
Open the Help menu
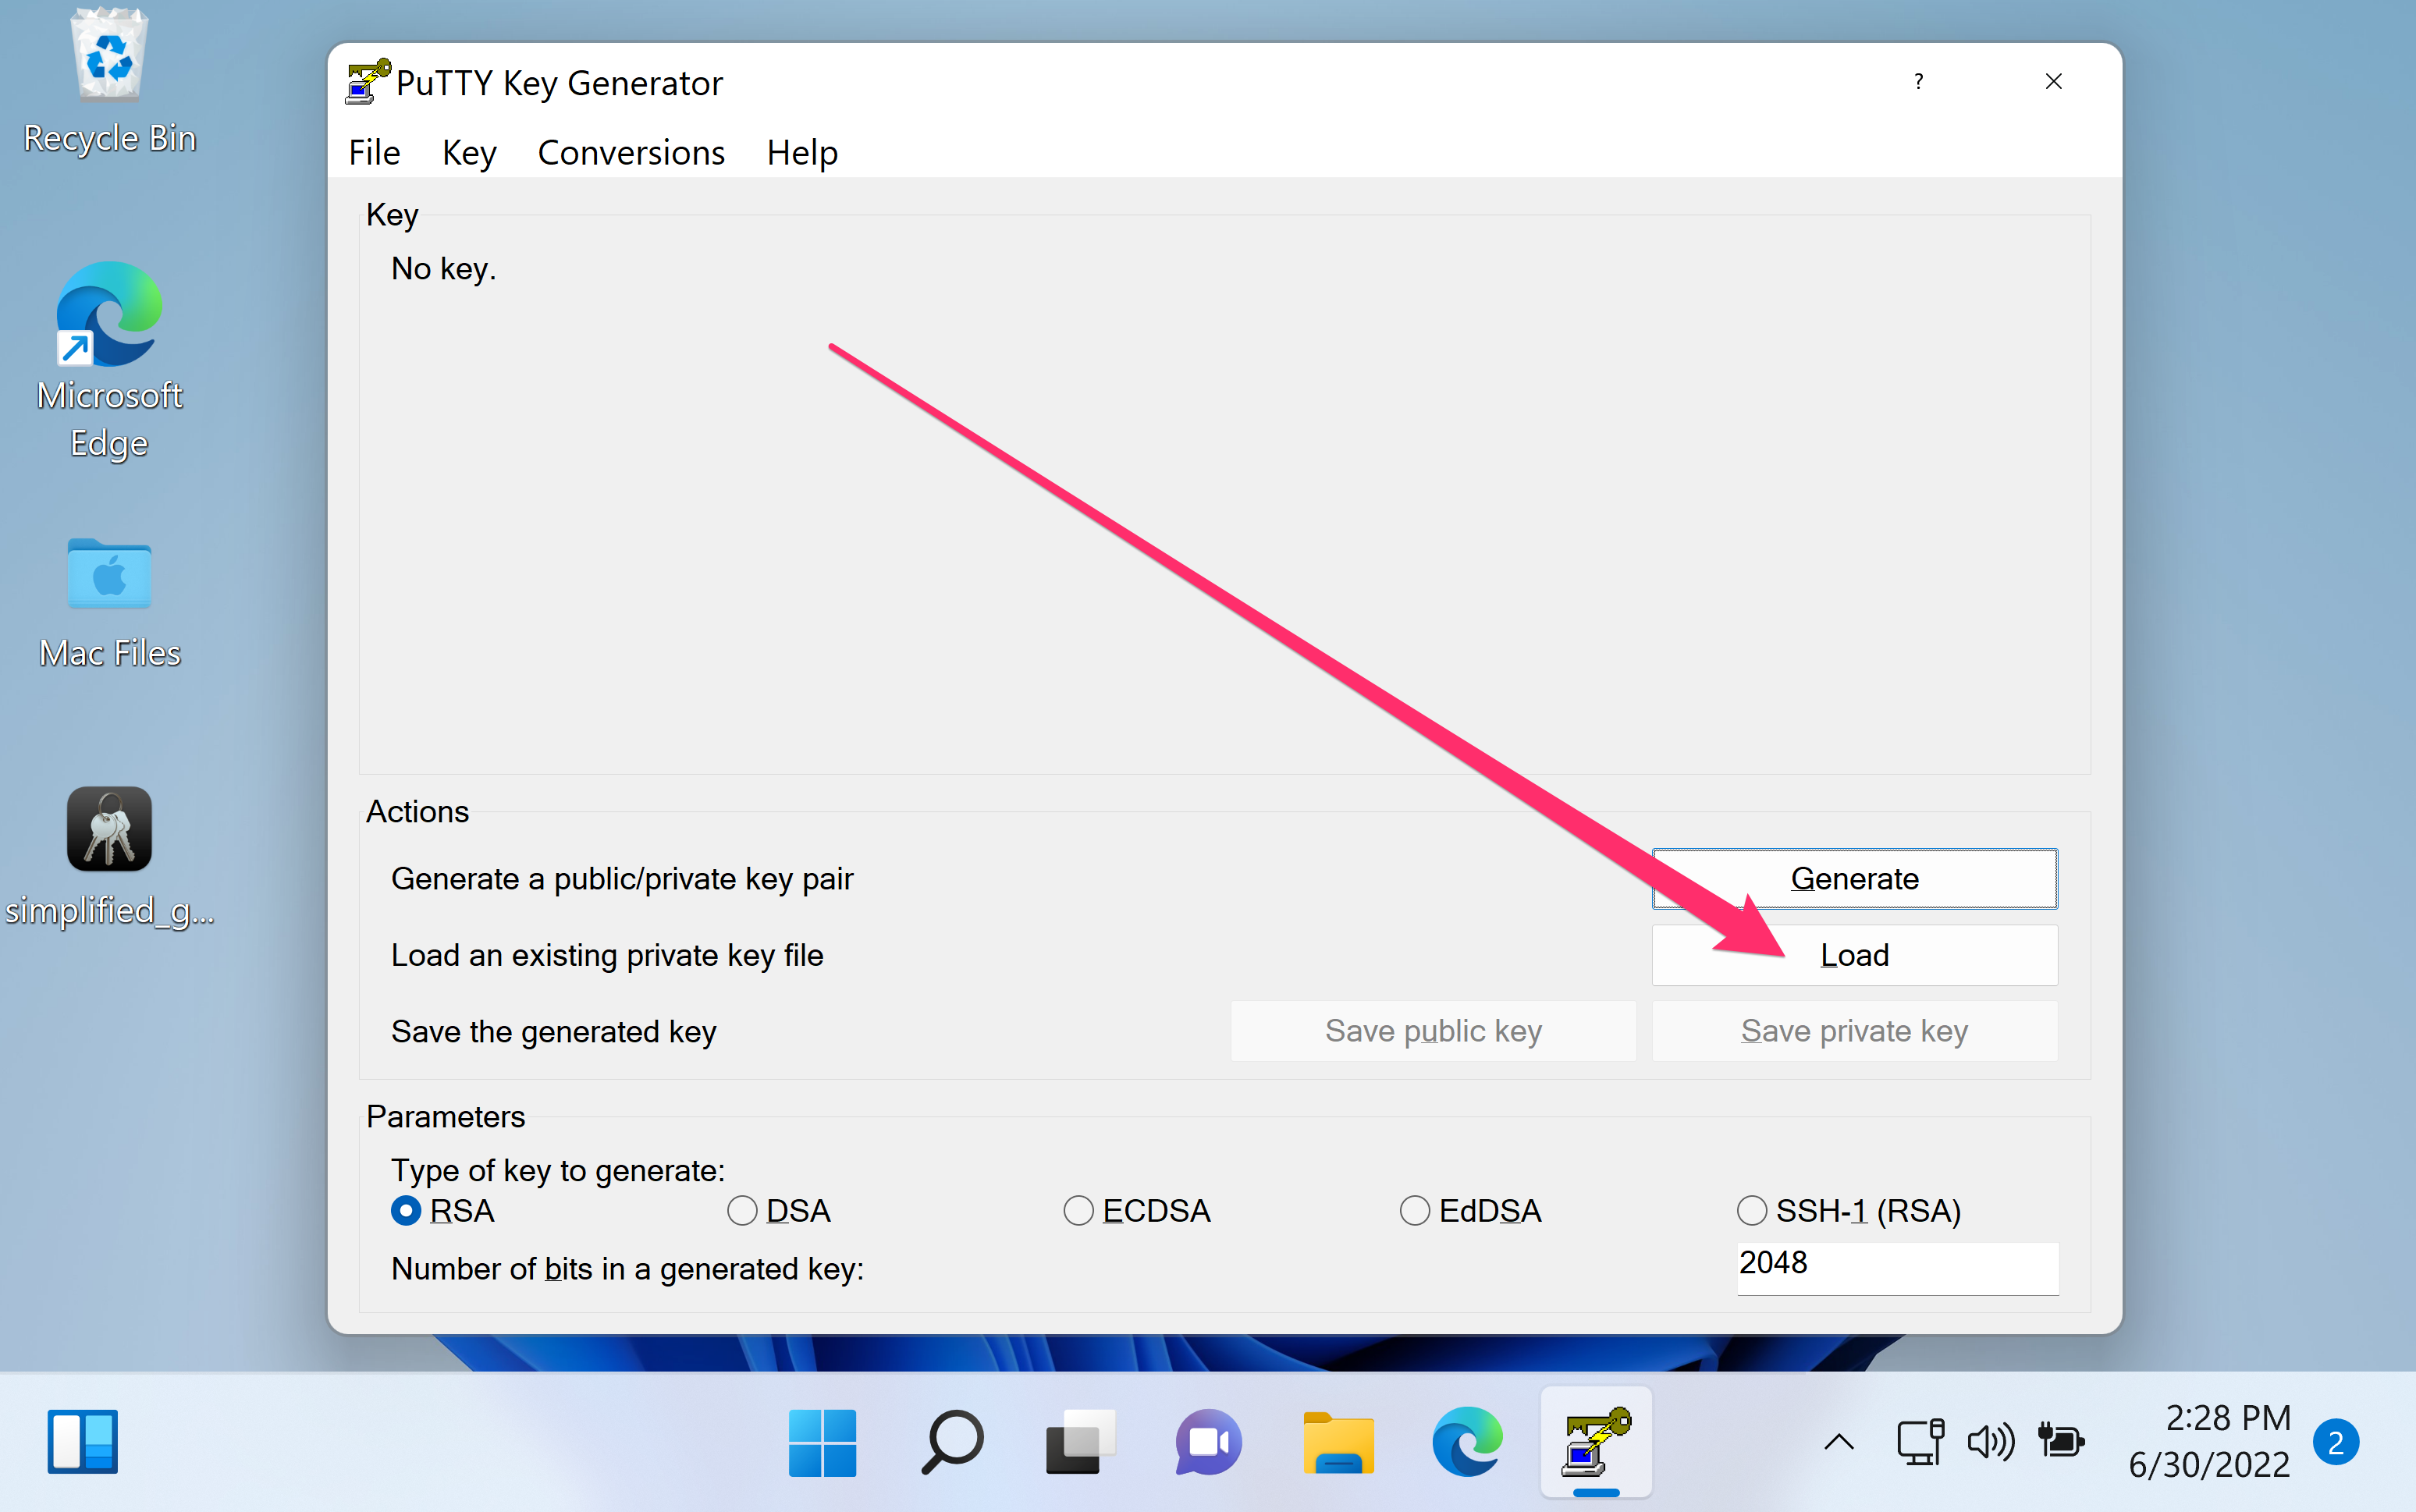click(802, 152)
